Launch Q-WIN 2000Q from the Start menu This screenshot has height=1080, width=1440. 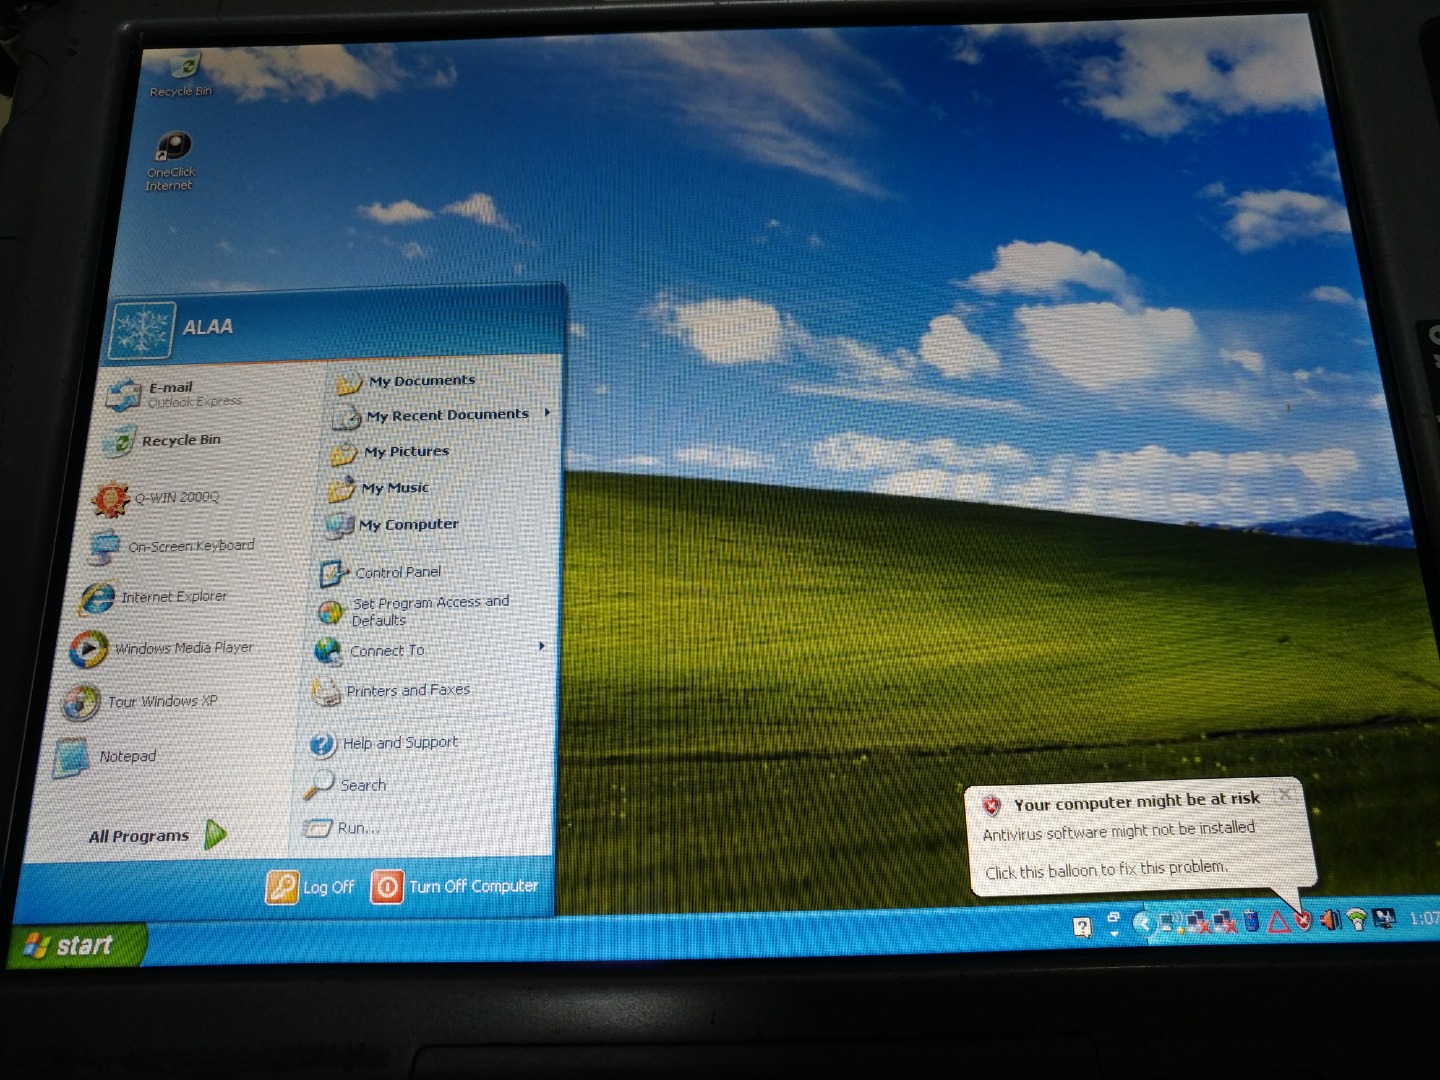[x=155, y=498]
